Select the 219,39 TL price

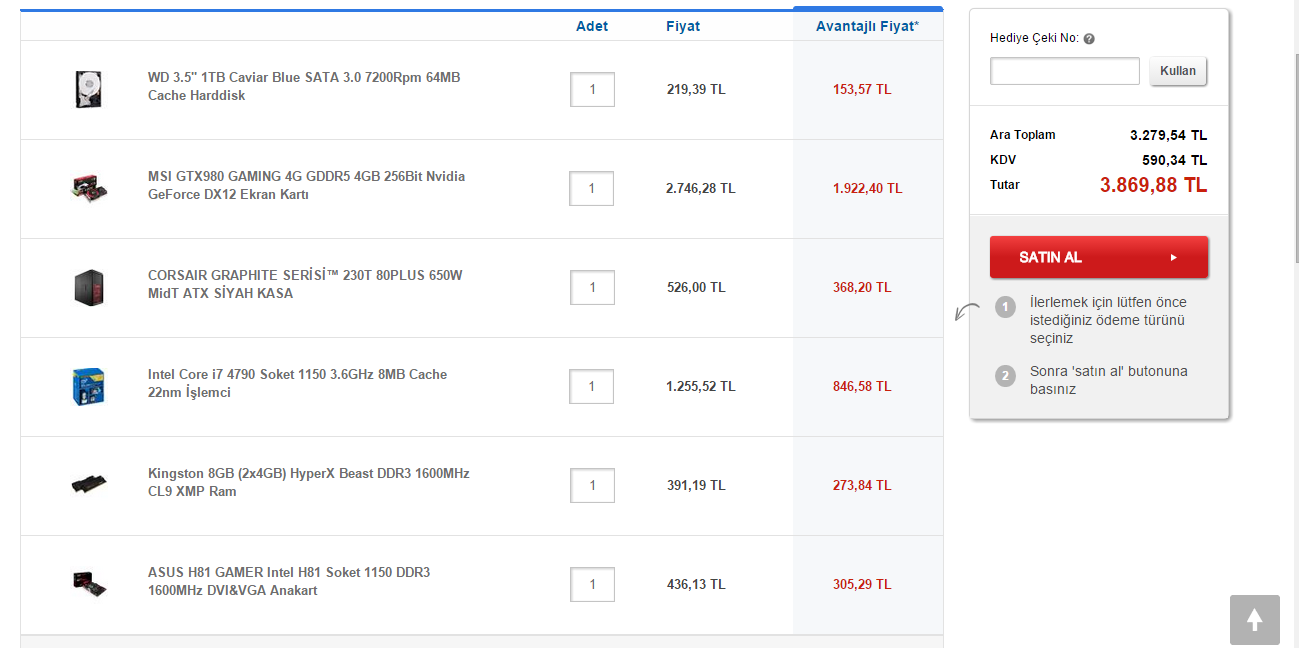tap(696, 89)
